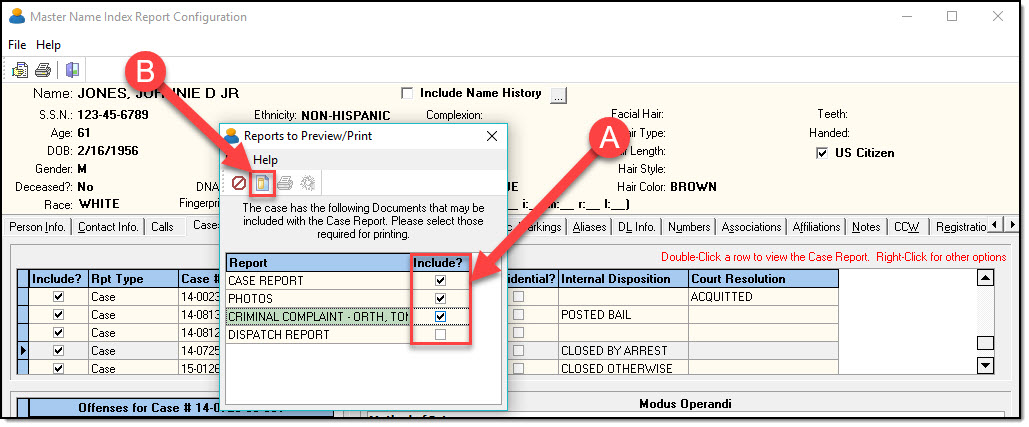Image resolution: width=1029 pixels, height=427 pixels.
Task: Close the Reports to Preview/Print dialog
Action: coord(491,135)
